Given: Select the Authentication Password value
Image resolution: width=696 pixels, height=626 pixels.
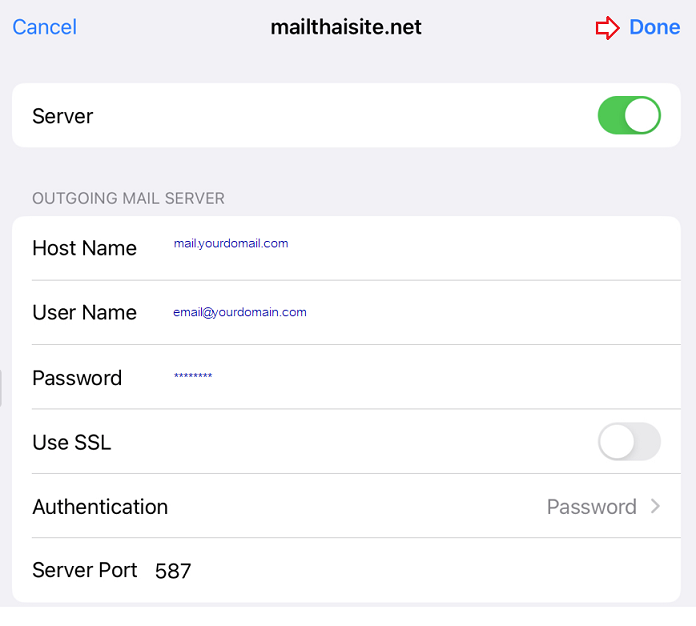Looking at the screenshot, I should pyautogui.click(x=591, y=507).
